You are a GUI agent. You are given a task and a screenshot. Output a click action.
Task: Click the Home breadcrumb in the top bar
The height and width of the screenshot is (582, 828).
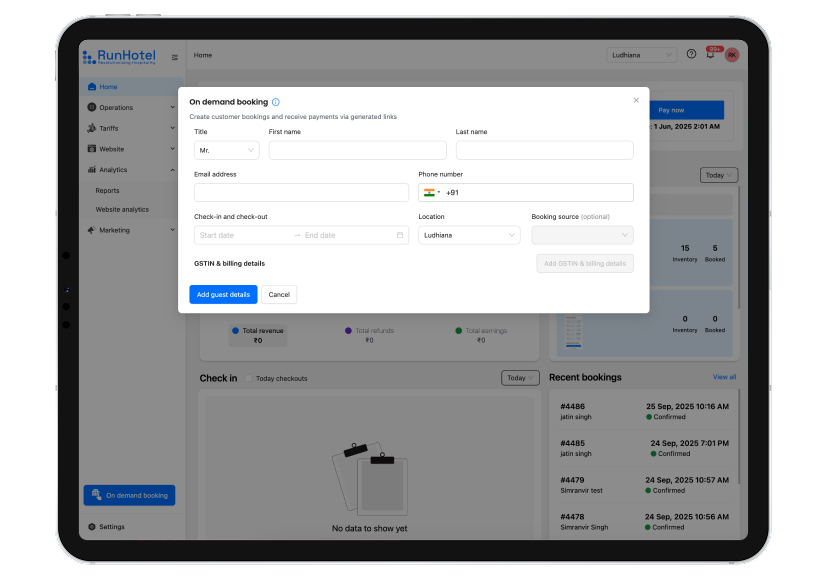(203, 55)
